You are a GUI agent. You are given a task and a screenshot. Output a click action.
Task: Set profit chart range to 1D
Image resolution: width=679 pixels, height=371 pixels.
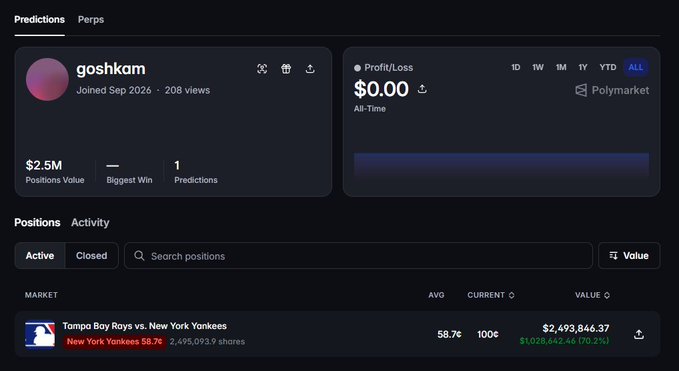(515, 68)
